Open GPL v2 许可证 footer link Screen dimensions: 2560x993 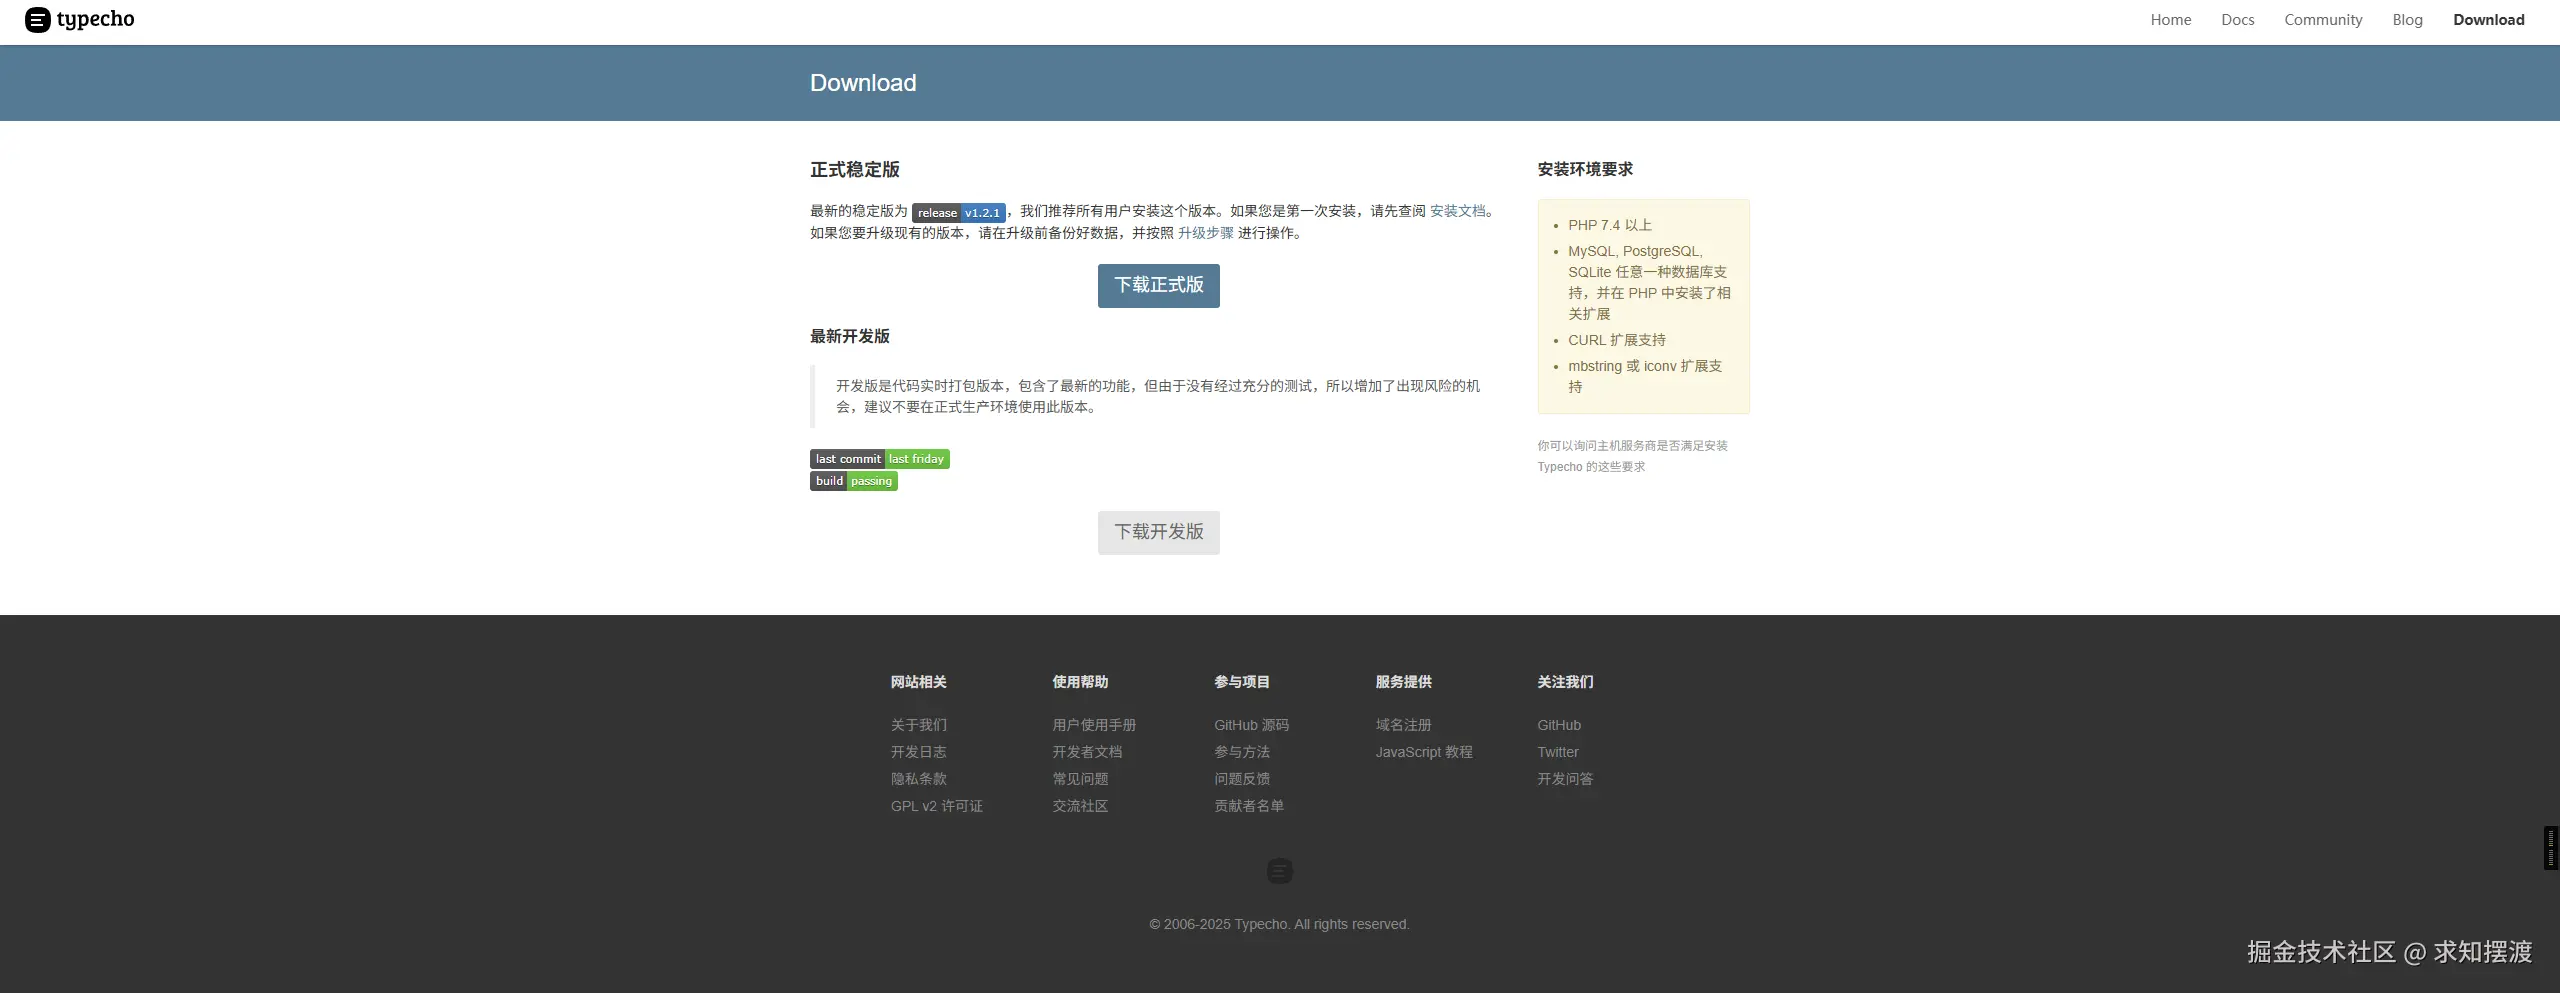coord(936,806)
